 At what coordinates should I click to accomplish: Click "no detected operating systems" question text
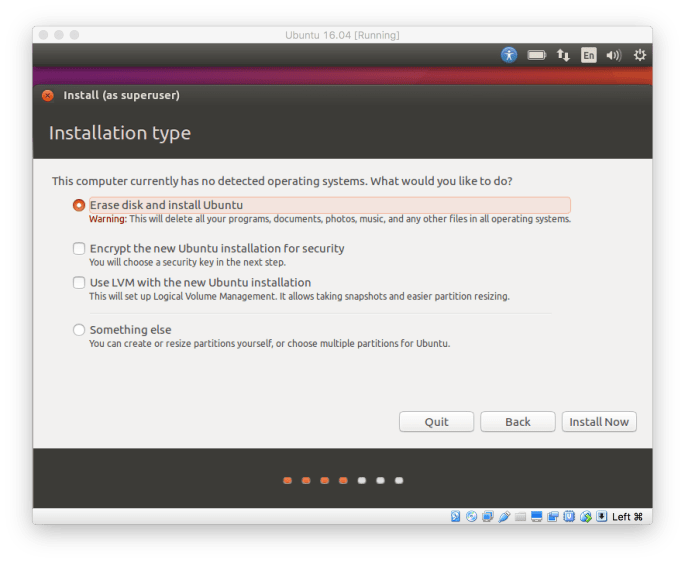click(x=282, y=181)
